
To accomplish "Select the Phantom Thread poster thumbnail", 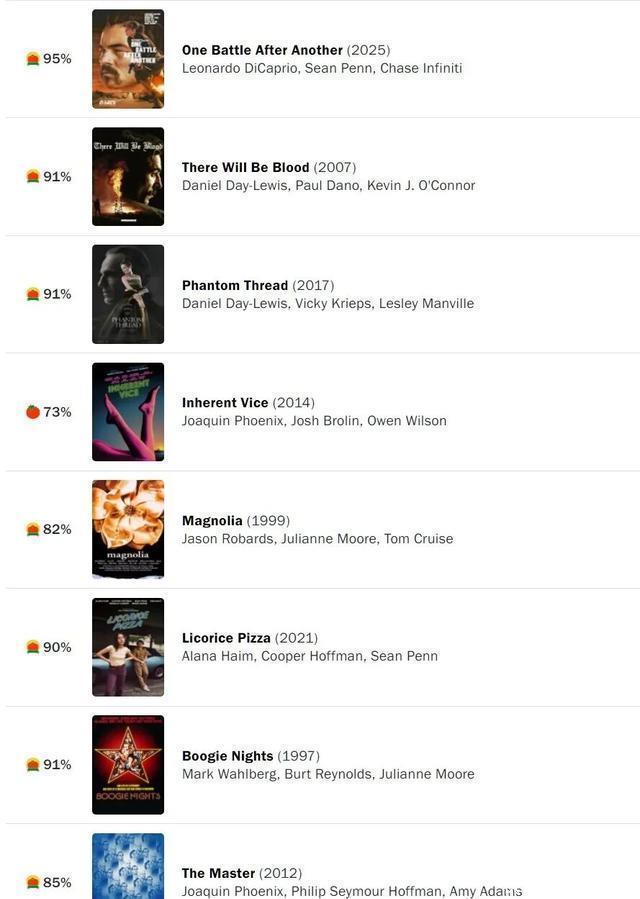I will pos(128,294).
